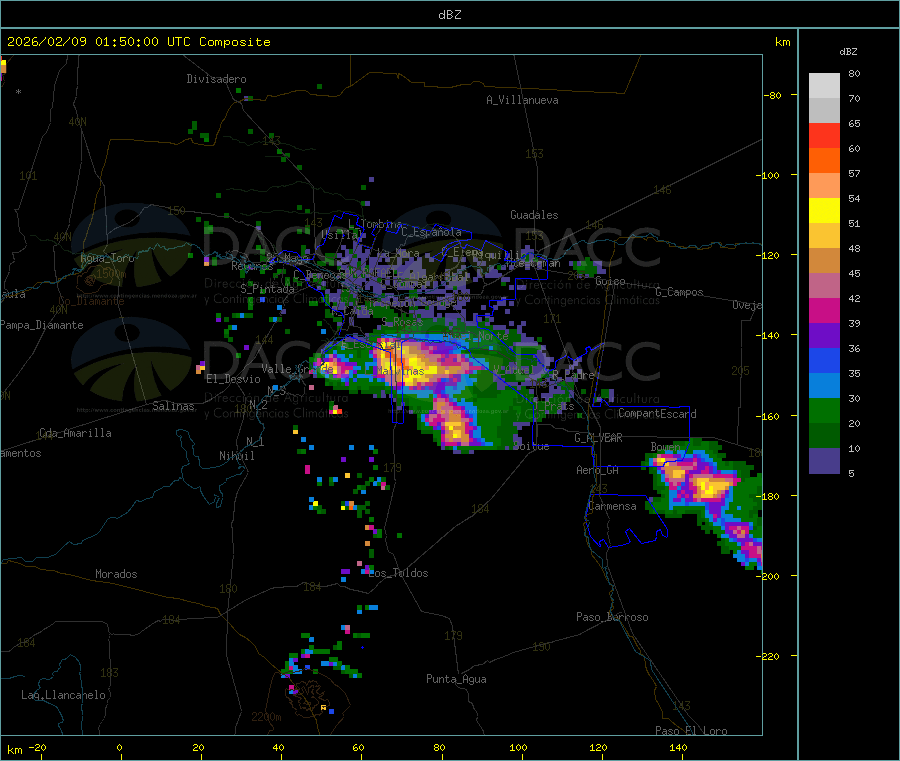Click the yellow storm core south of Soitue

pos(456,429)
